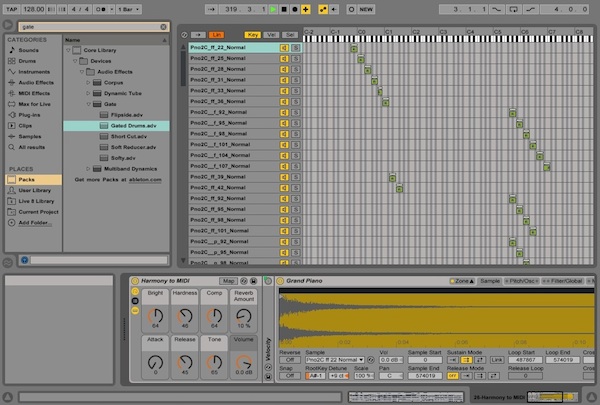
Task: Switch to the Vel zone editor tab
Action: (271, 35)
